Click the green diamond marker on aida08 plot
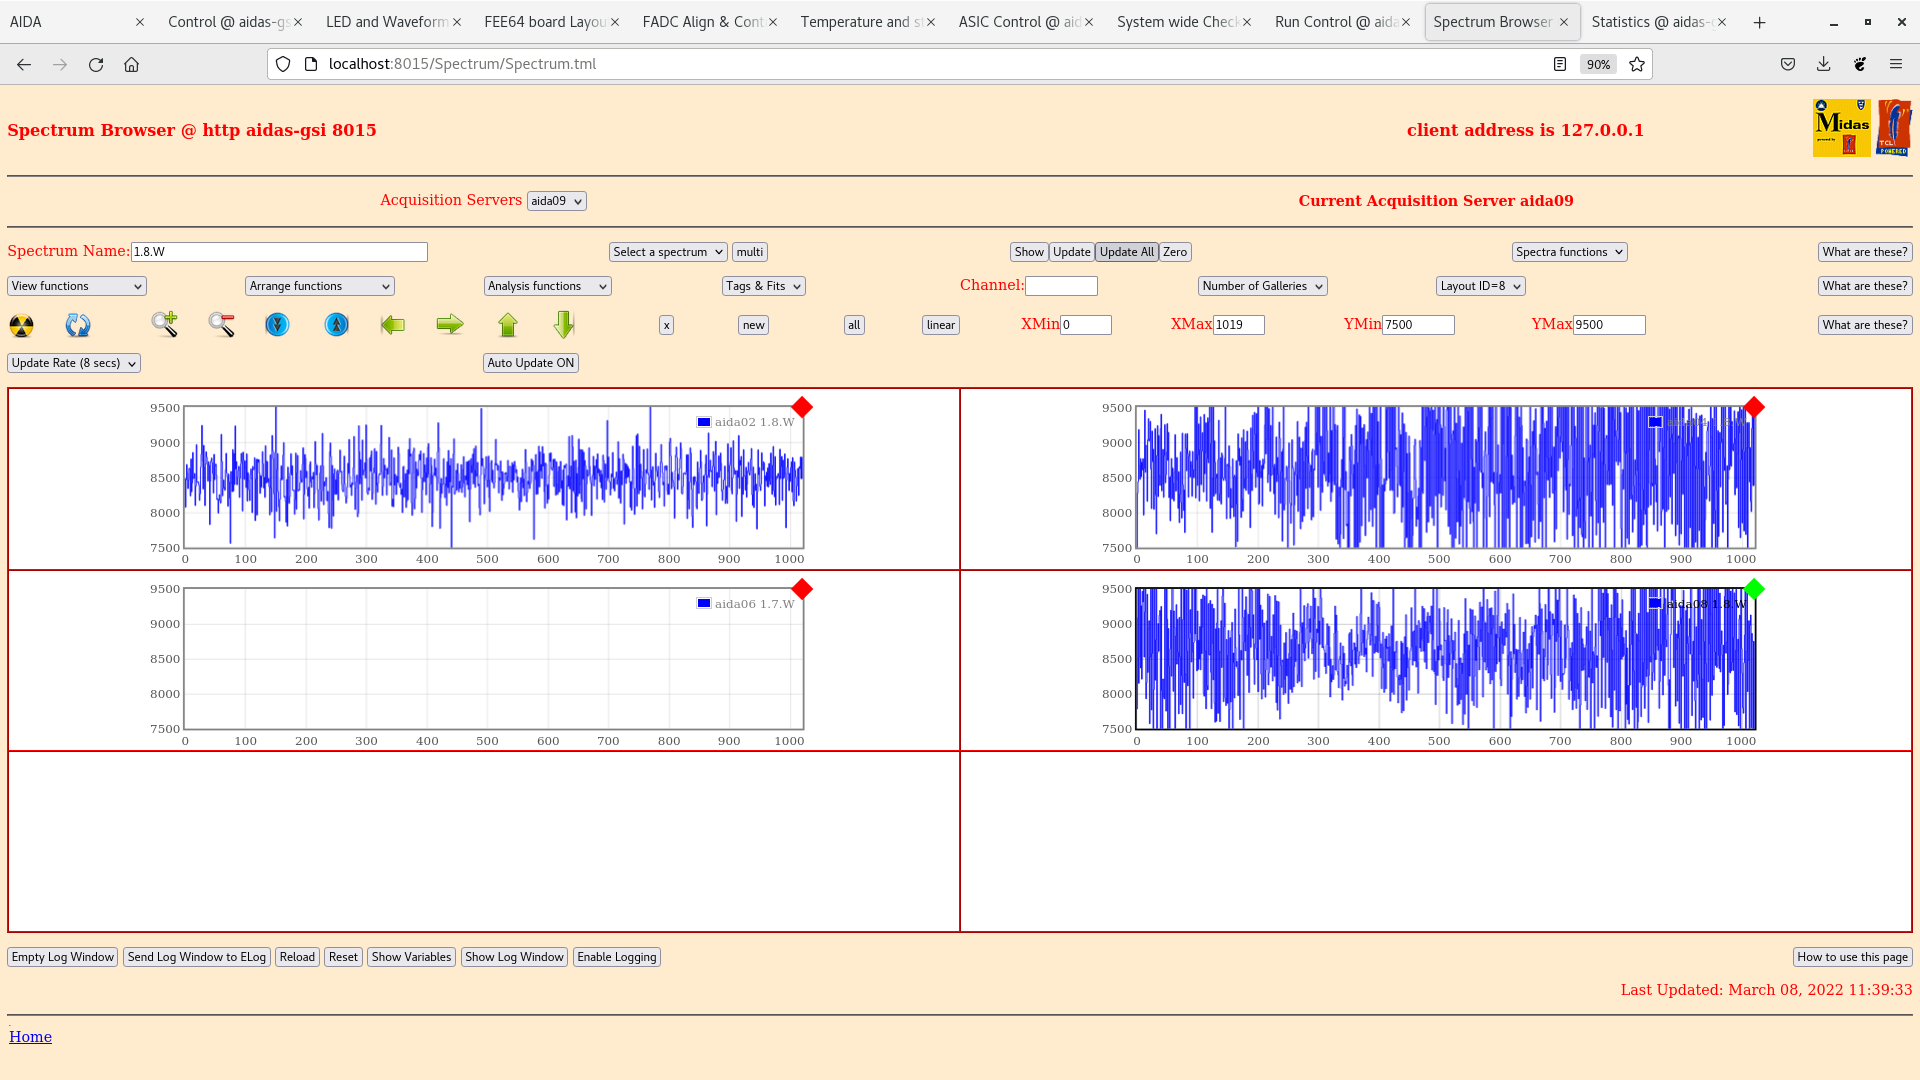 (1753, 589)
